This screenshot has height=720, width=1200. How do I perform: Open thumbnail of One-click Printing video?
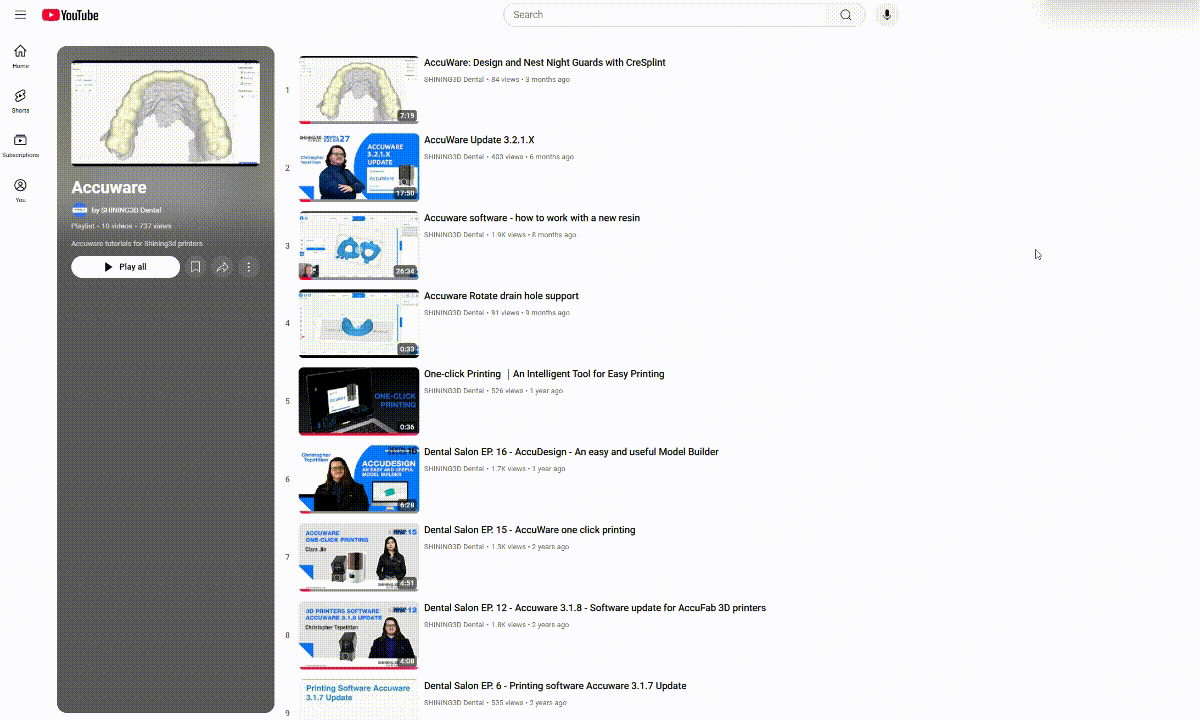(359, 402)
